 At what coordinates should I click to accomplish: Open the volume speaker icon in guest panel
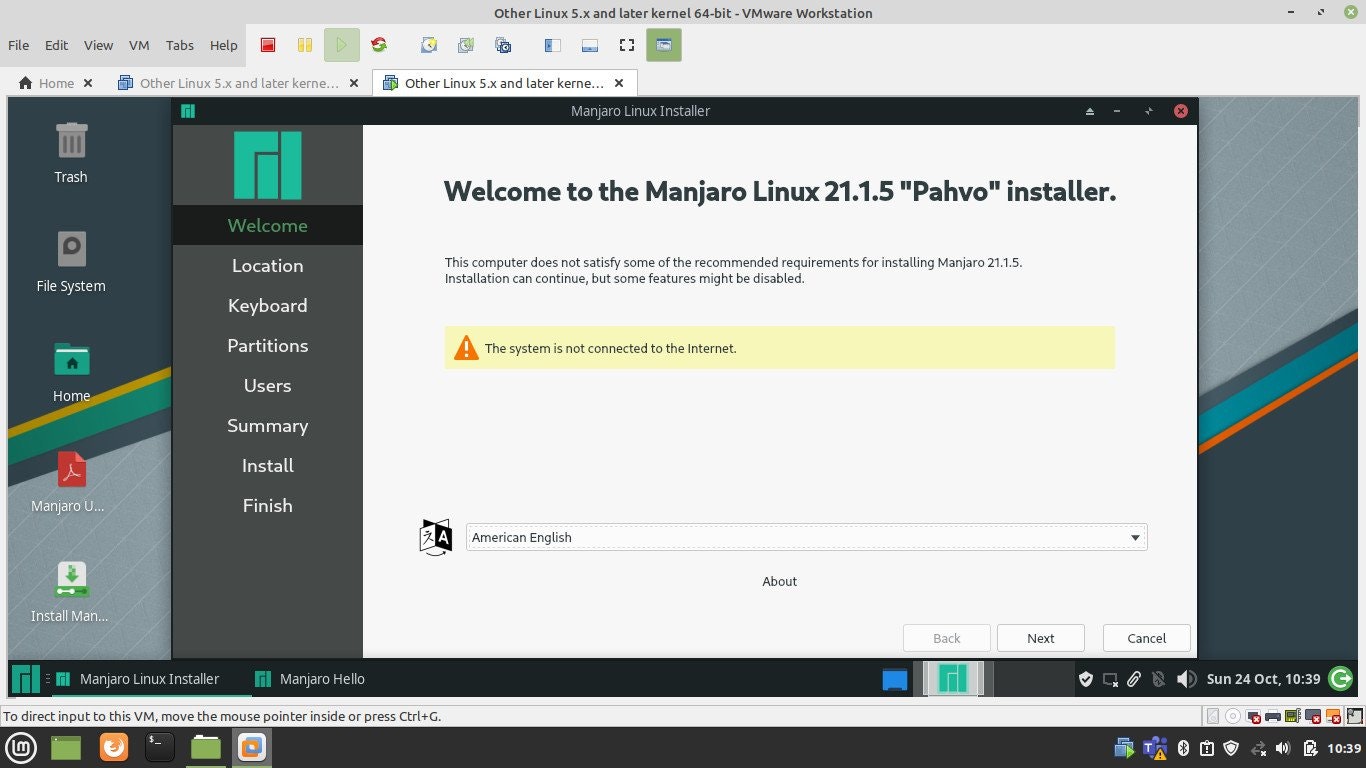(x=1187, y=679)
